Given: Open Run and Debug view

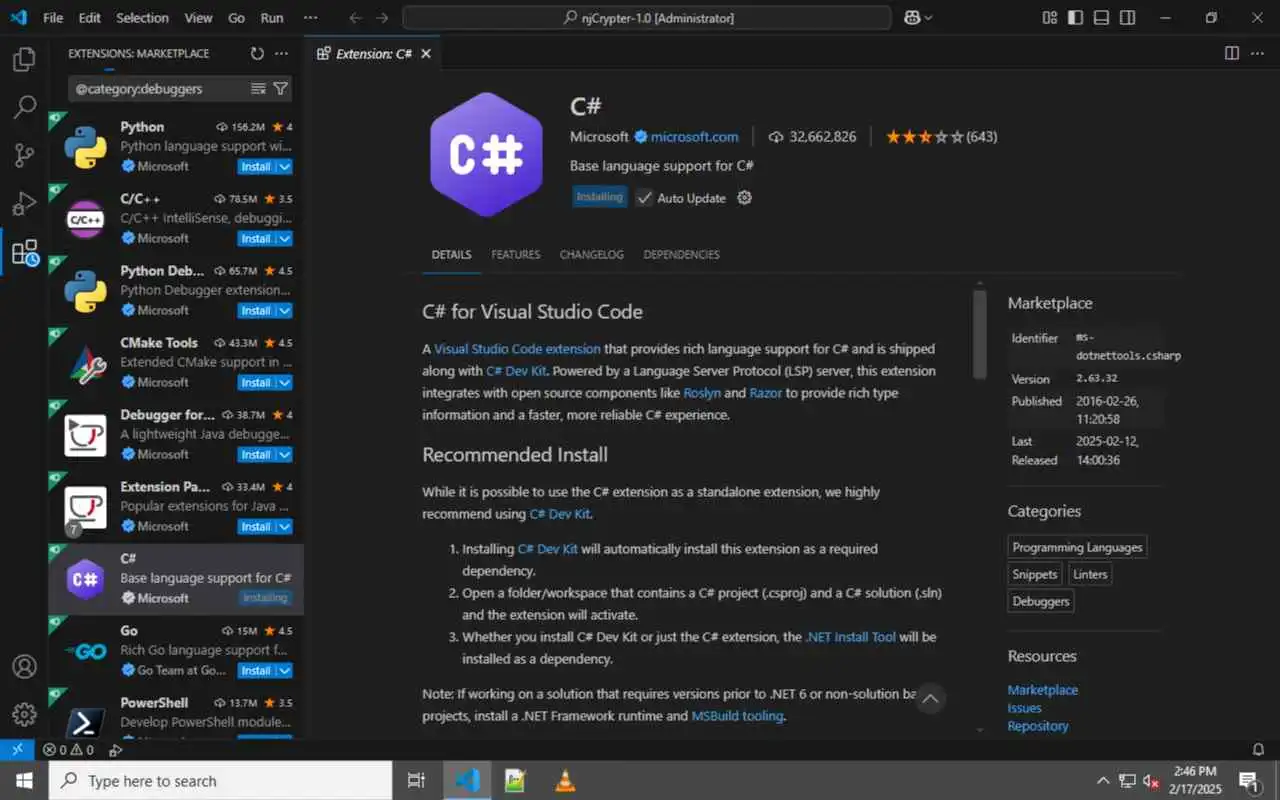Looking at the screenshot, I should [x=24, y=203].
